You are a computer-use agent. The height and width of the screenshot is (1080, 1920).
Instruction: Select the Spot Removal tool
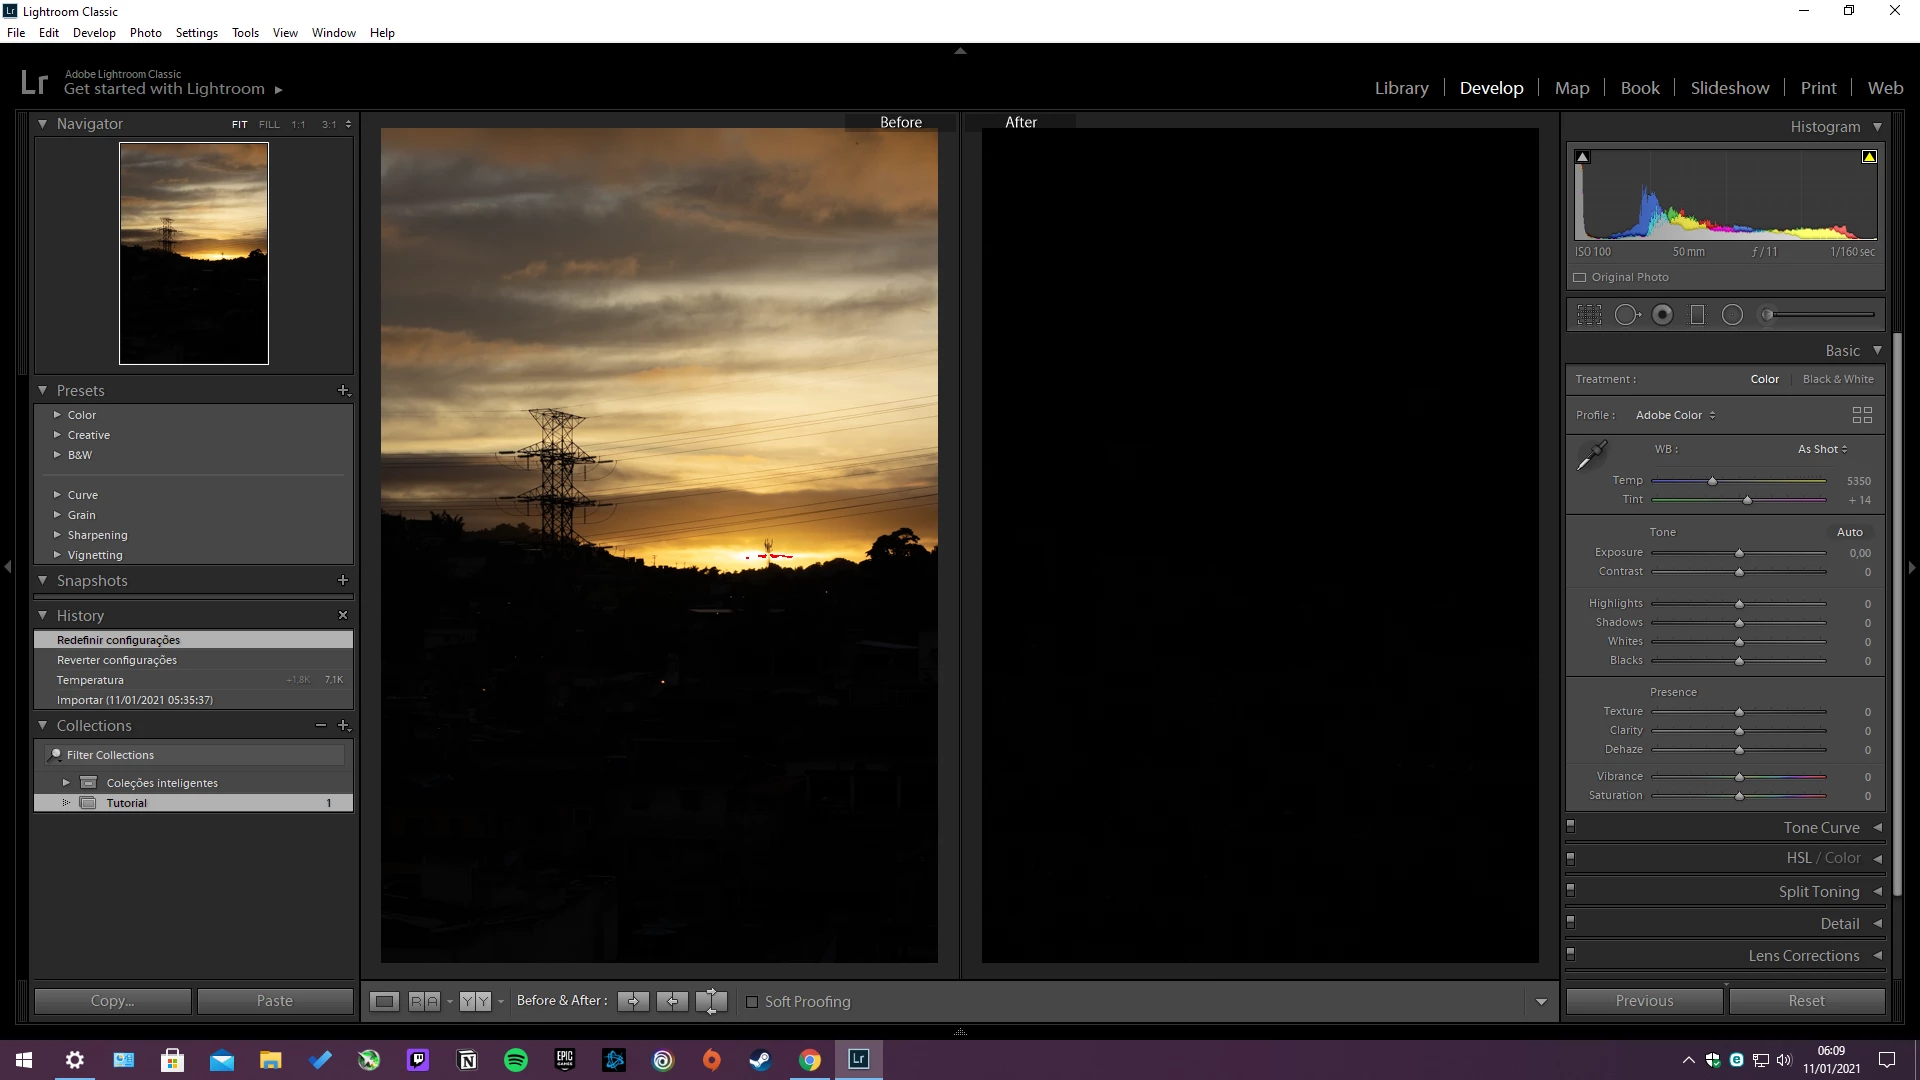(1627, 315)
